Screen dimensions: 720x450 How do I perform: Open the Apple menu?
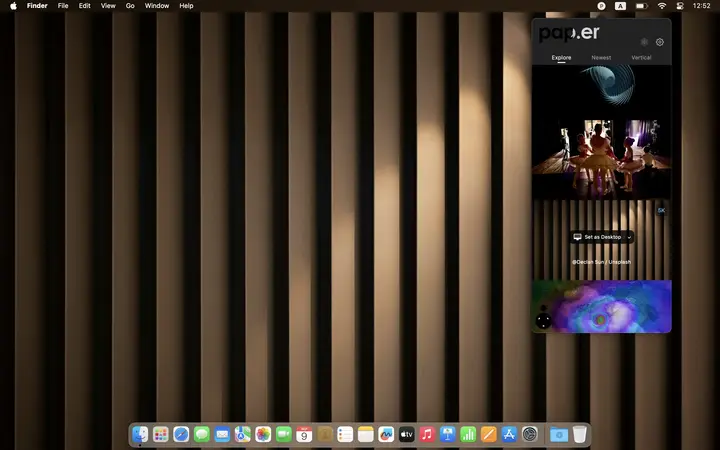click(x=13, y=6)
